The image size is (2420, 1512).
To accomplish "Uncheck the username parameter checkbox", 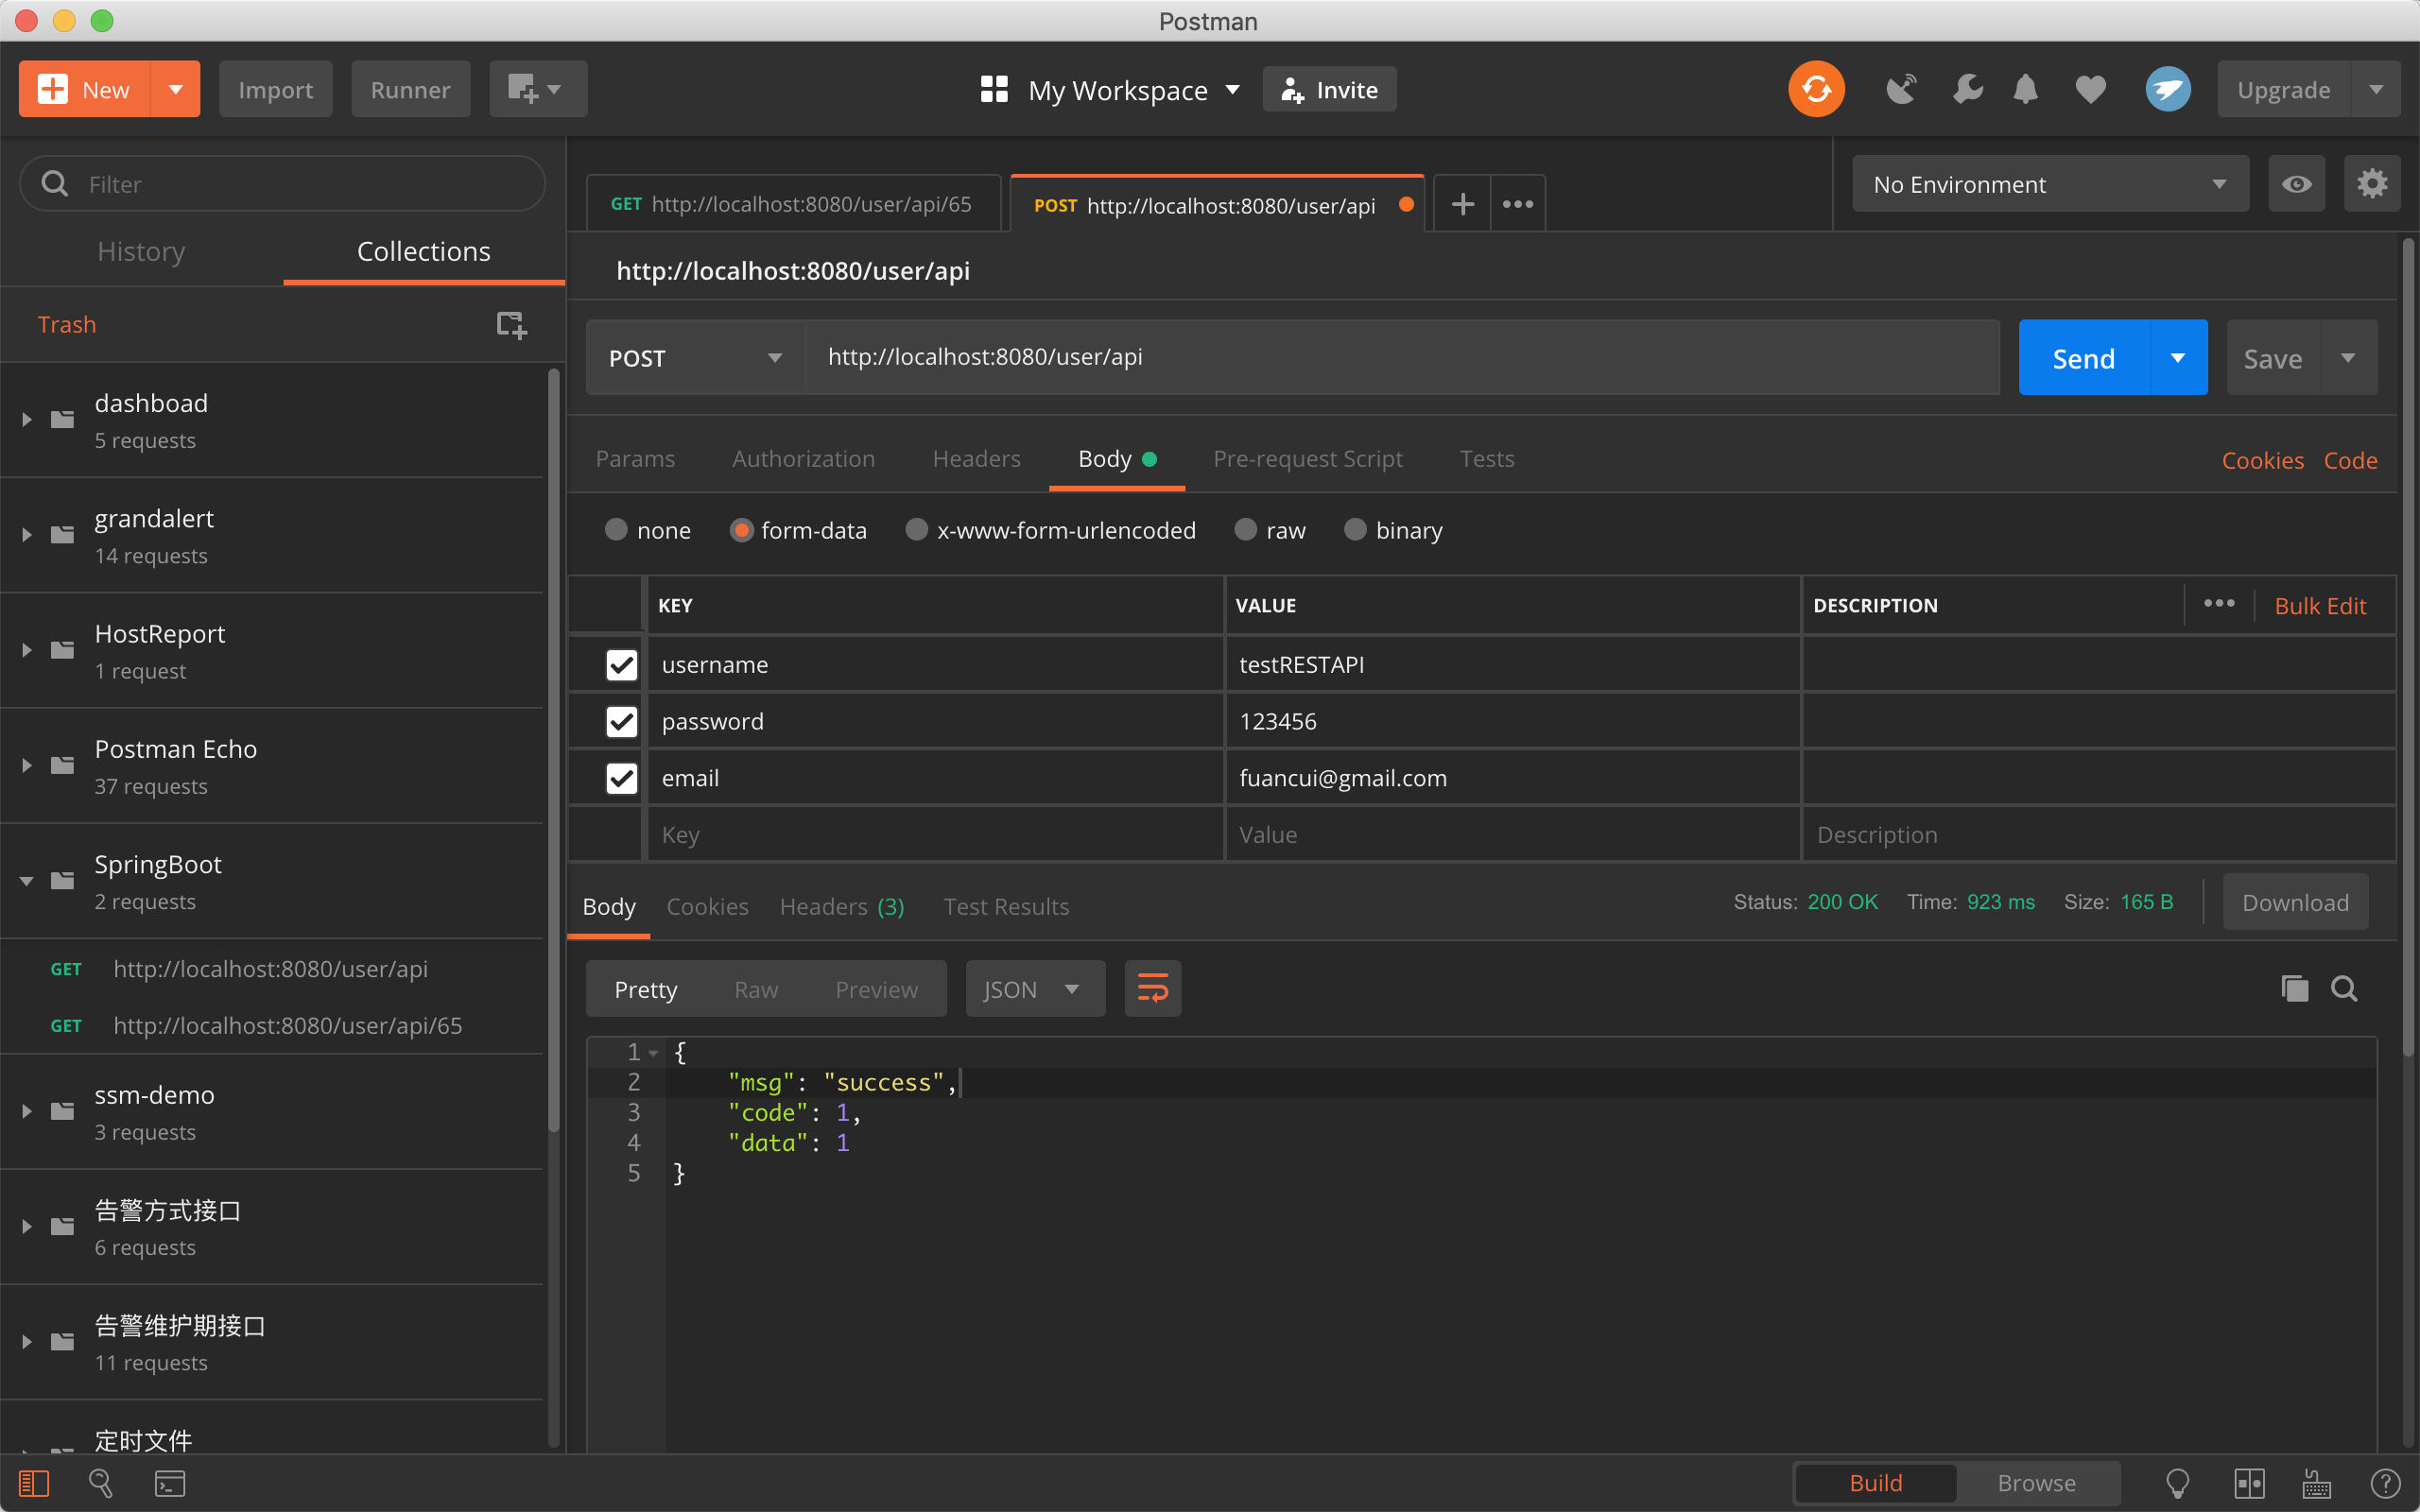I will click(621, 665).
